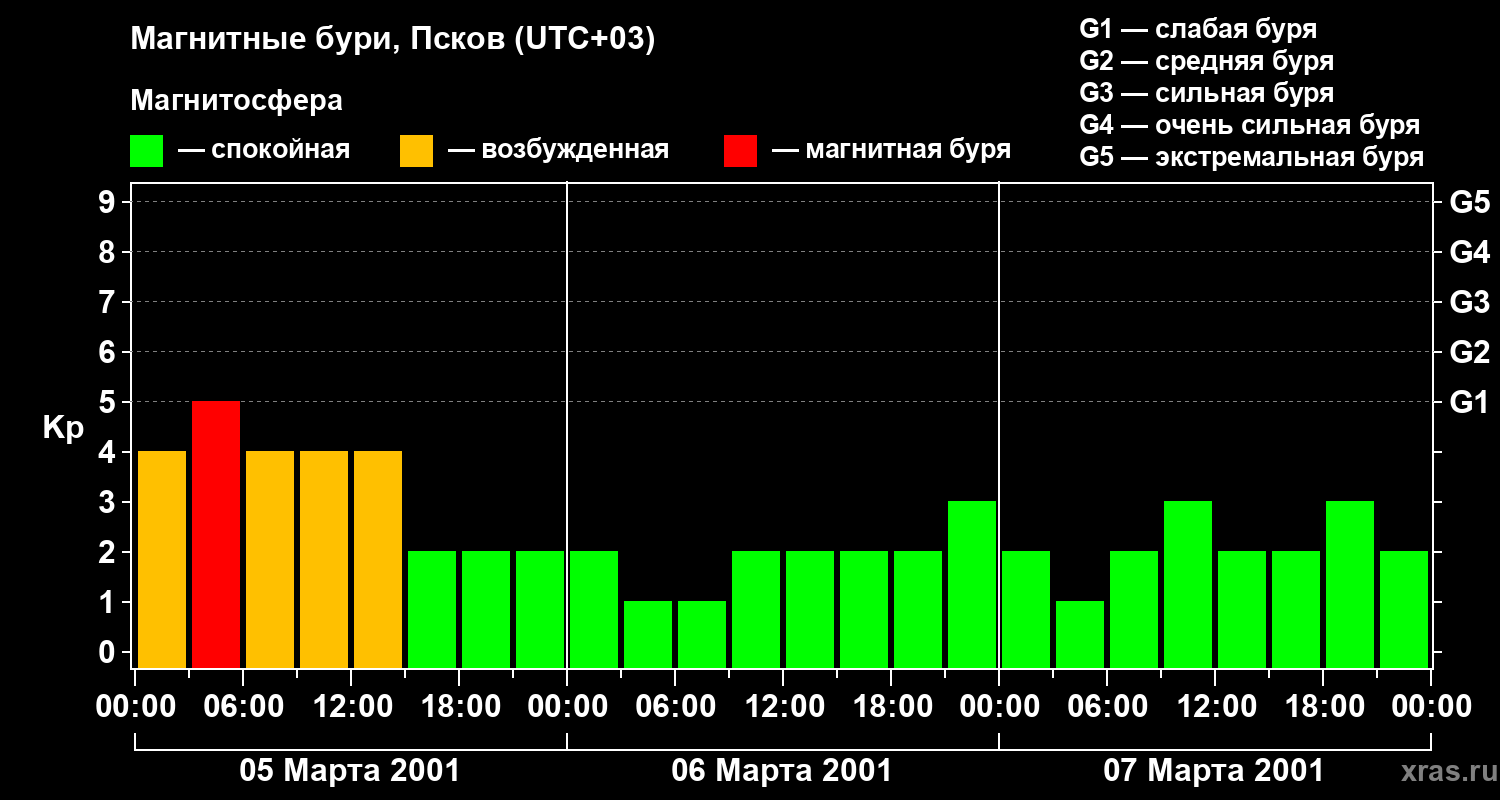This screenshot has width=1500, height=800.
Task: Select the Kp 3 bar for 18:00–21:00 on 07 Марта
Action: click(x=1350, y=584)
